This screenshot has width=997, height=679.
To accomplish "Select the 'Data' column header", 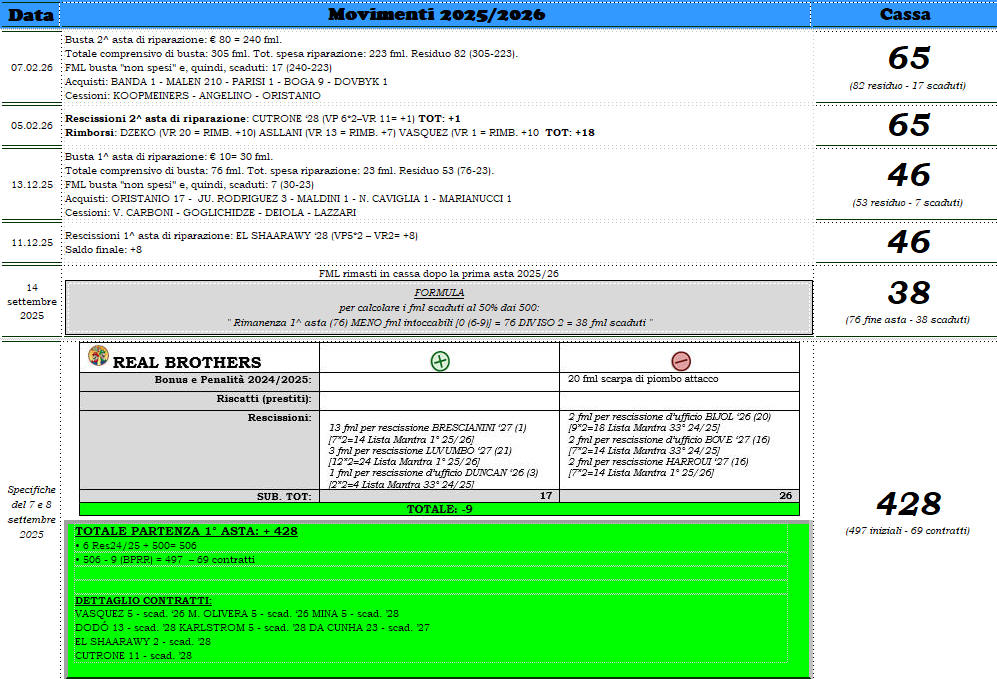I will 30,15.
